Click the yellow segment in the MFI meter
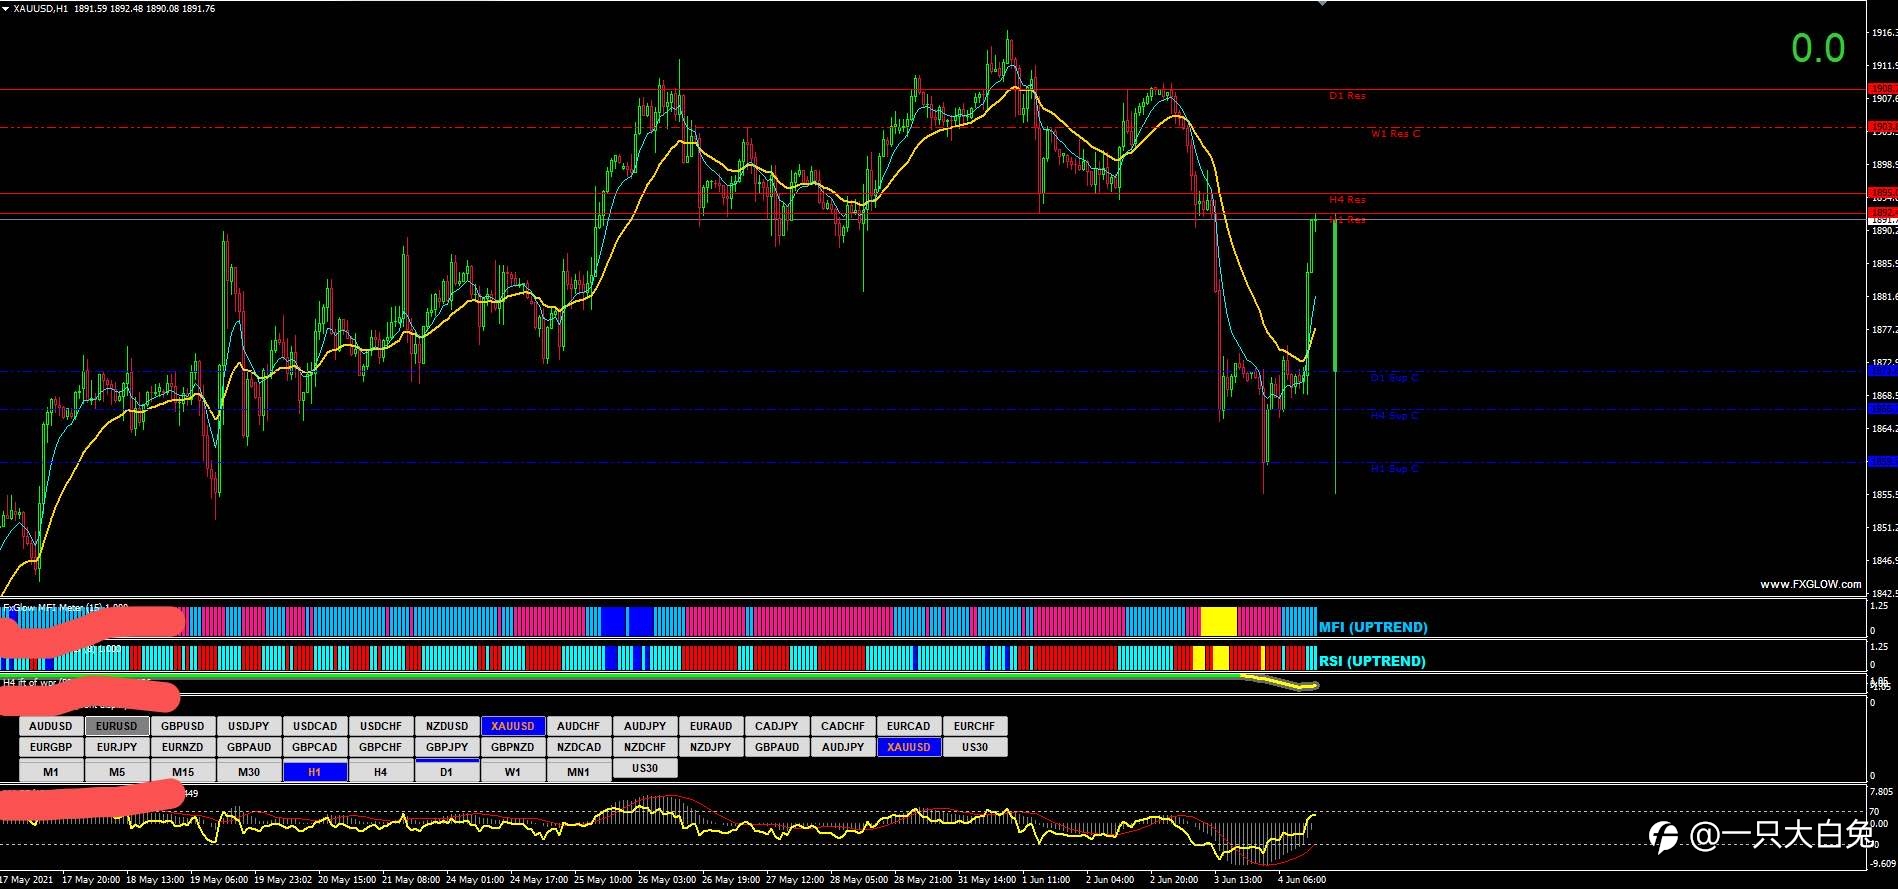Screen dimensions: 1898x889 [x=1218, y=621]
